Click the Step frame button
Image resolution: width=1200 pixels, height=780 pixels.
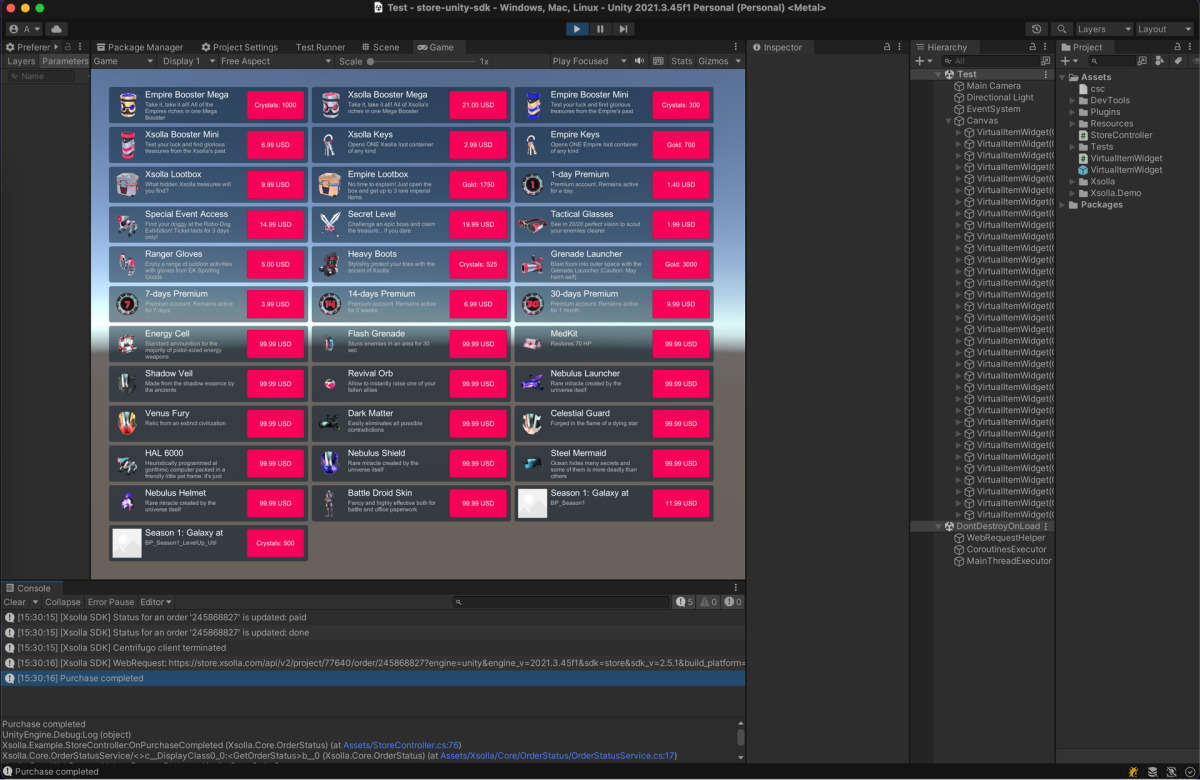click(x=623, y=29)
